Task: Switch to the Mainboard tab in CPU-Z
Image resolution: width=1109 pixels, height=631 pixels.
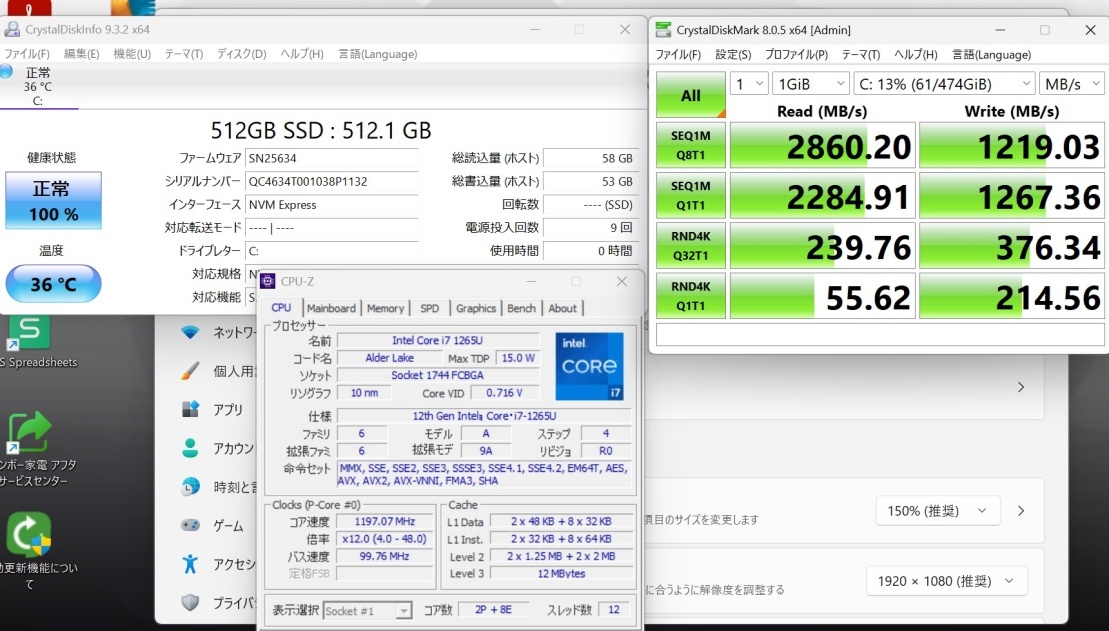Action: click(x=331, y=308)
